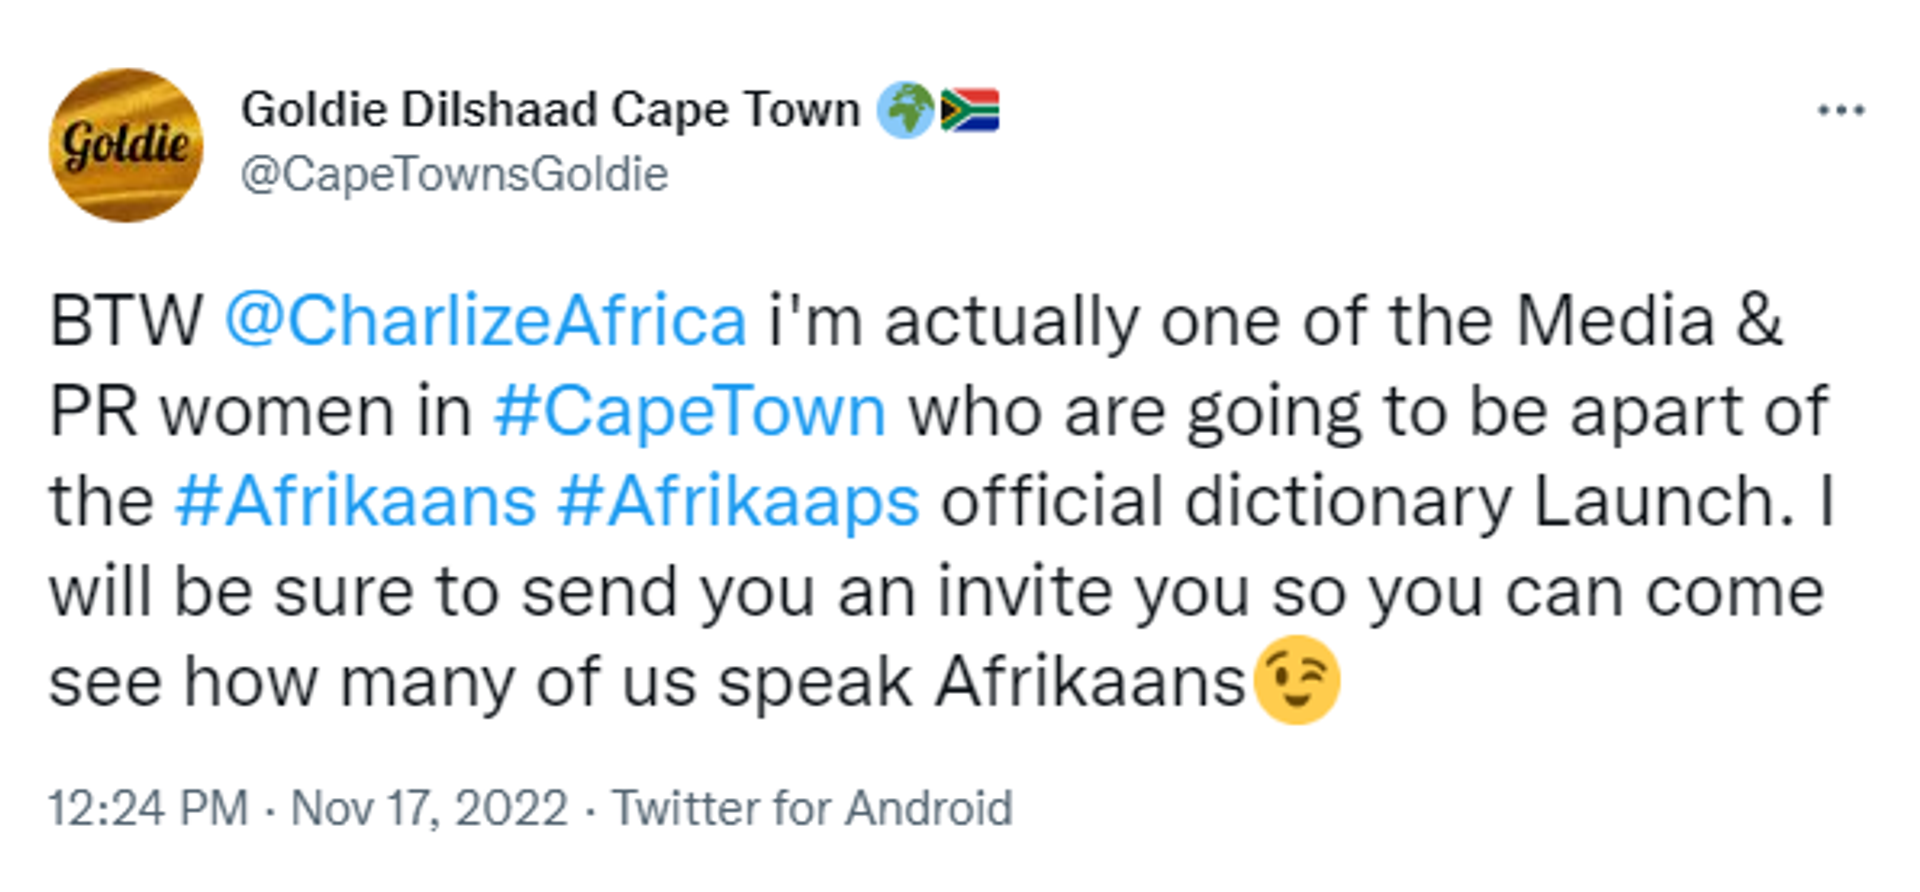Click the South African flag emoji

970,110
